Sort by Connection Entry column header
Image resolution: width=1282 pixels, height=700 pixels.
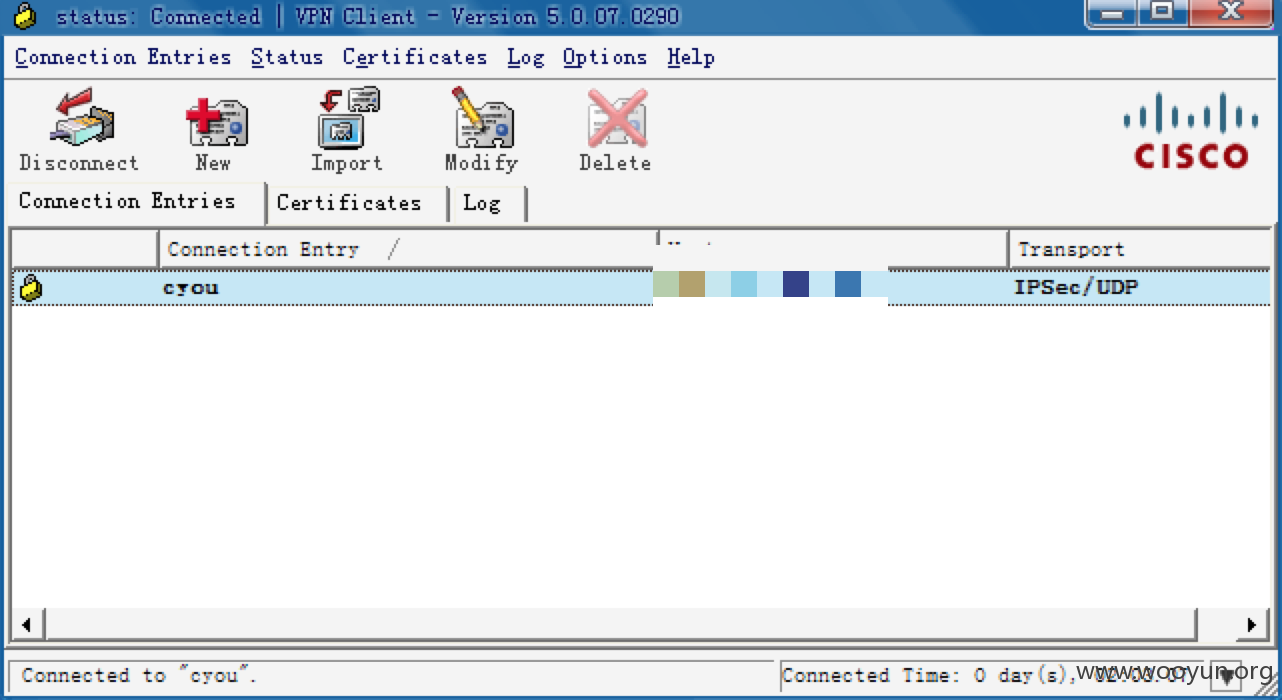408,249
